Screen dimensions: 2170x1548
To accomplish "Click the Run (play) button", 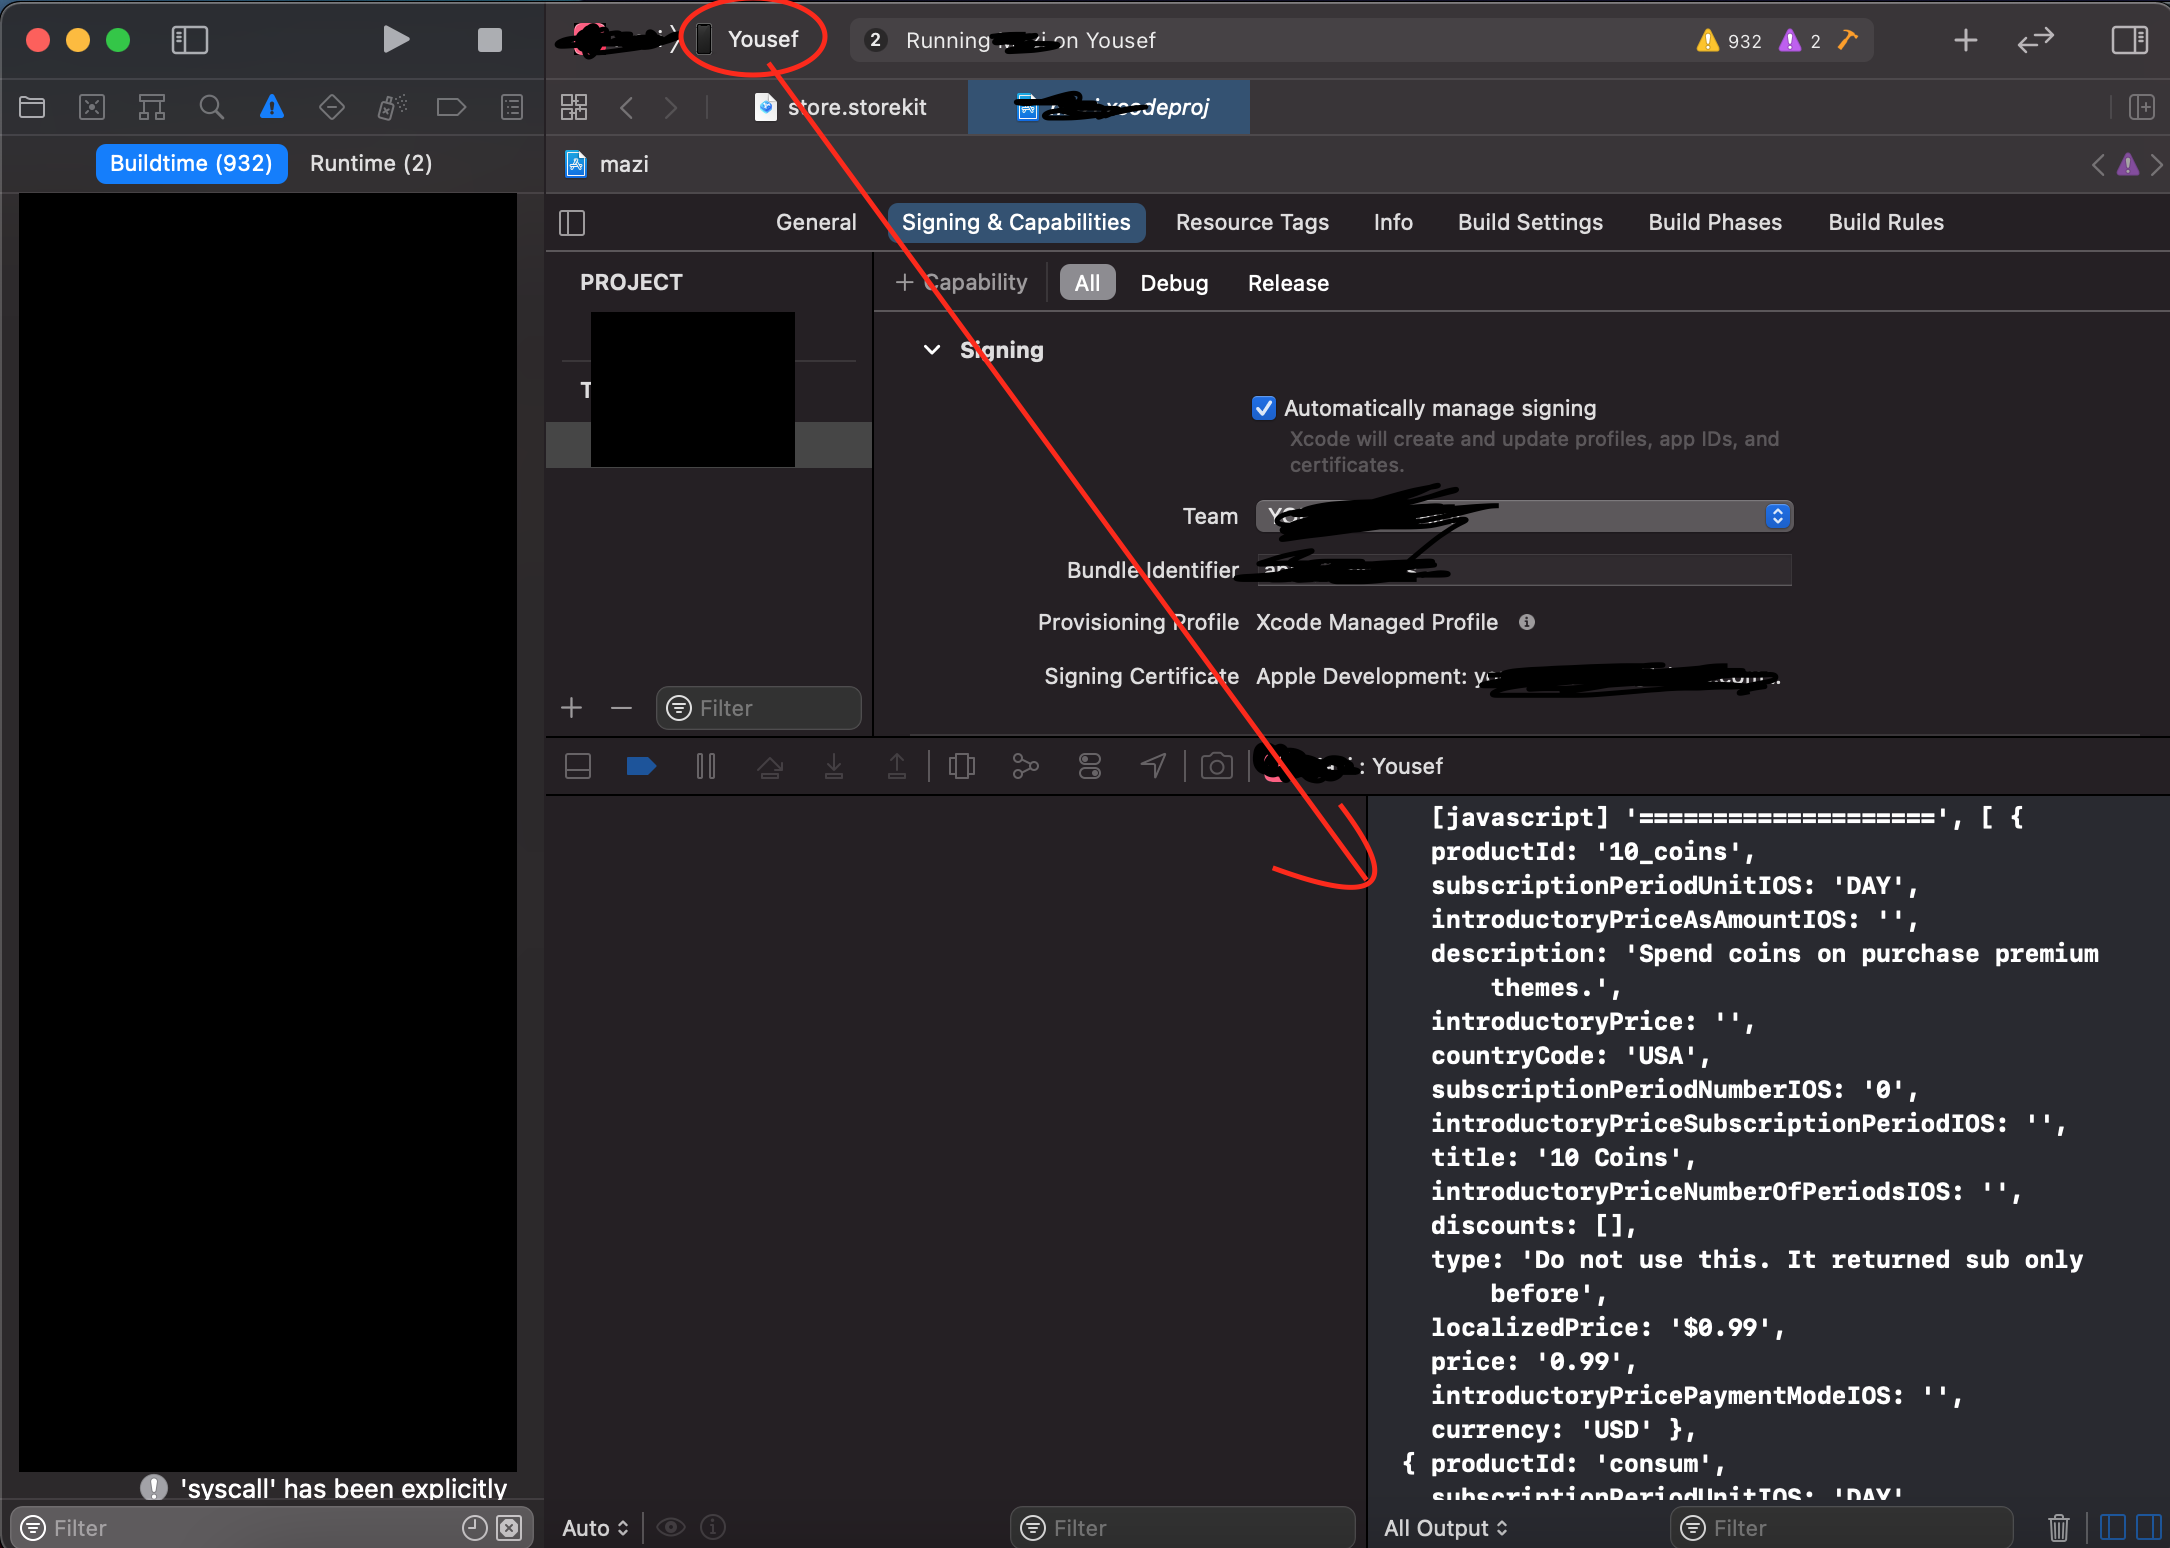I will [396, 40].
